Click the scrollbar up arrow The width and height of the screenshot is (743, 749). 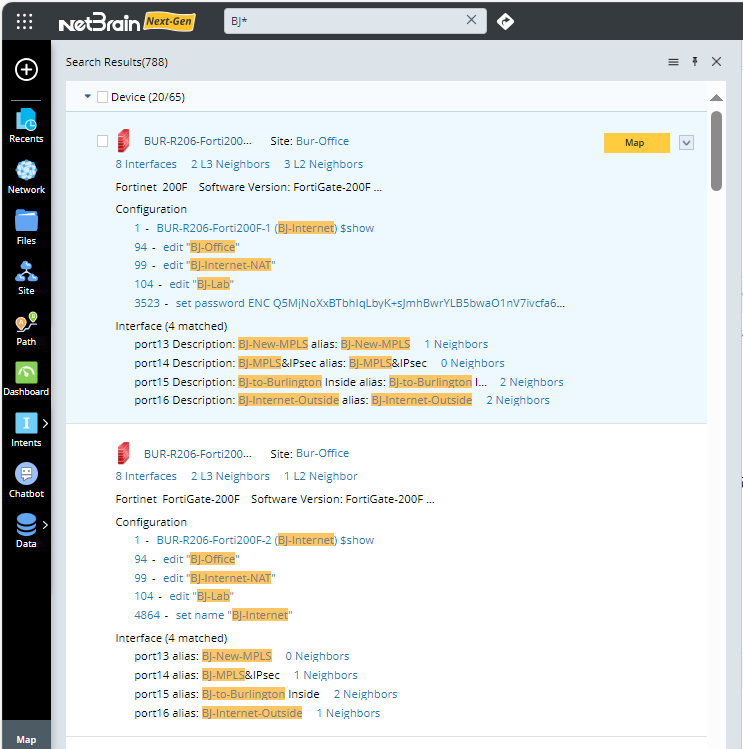[716, 97]
